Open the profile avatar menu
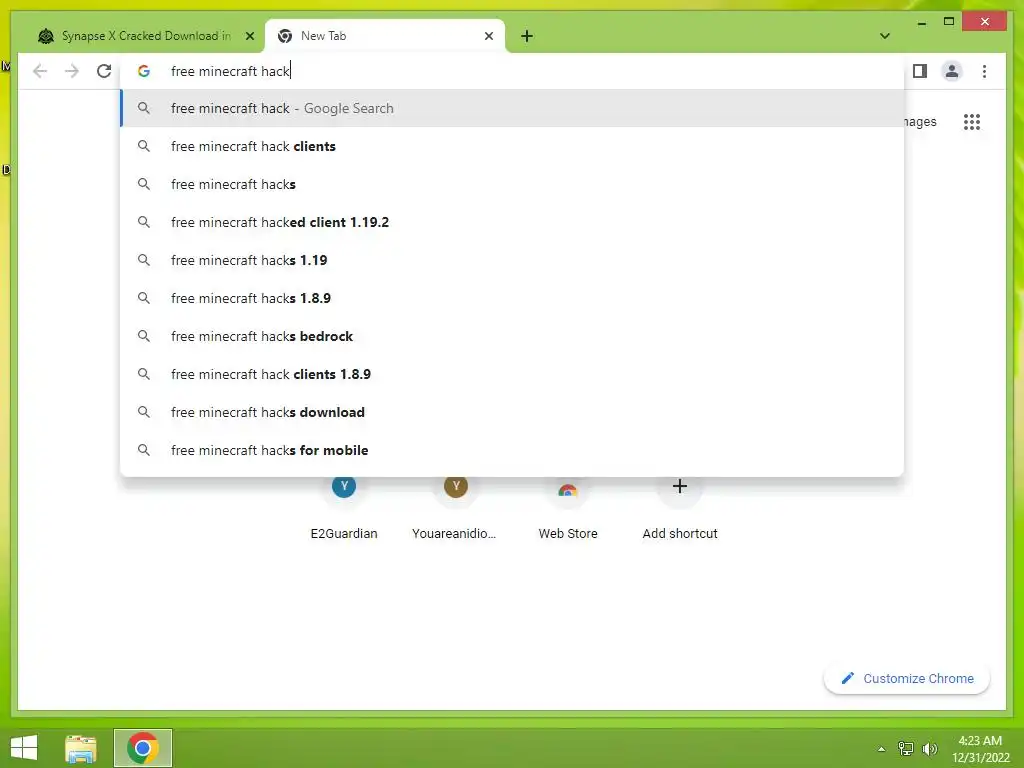Viewport: 1024px width, 768px height. point(952,71)
